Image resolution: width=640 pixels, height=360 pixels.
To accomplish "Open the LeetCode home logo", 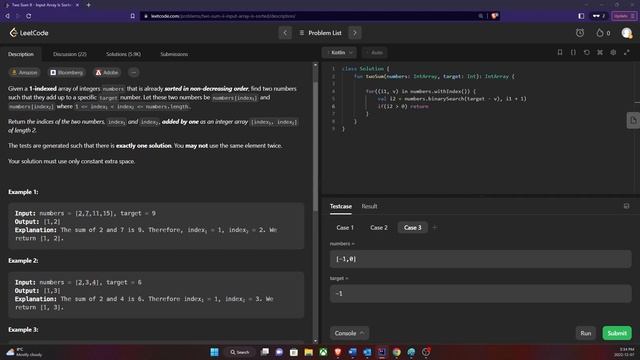I will pos(29,33).
